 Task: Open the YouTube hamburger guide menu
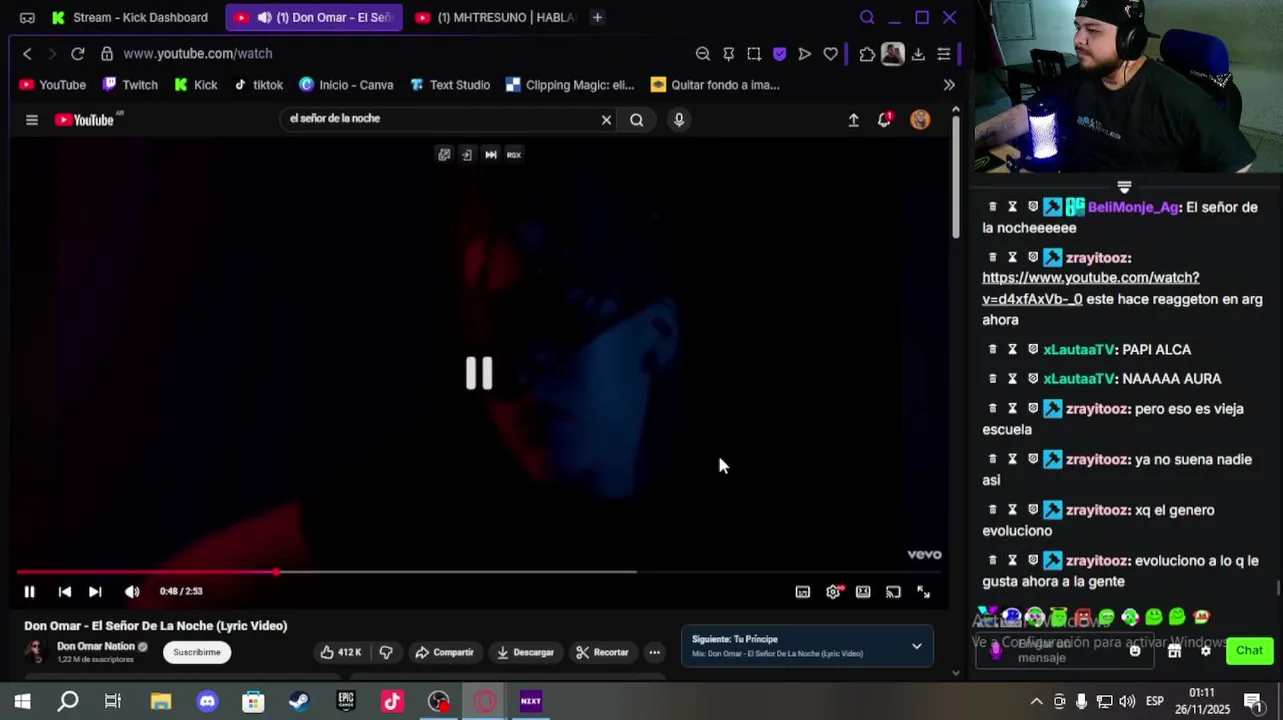point(32,120)
